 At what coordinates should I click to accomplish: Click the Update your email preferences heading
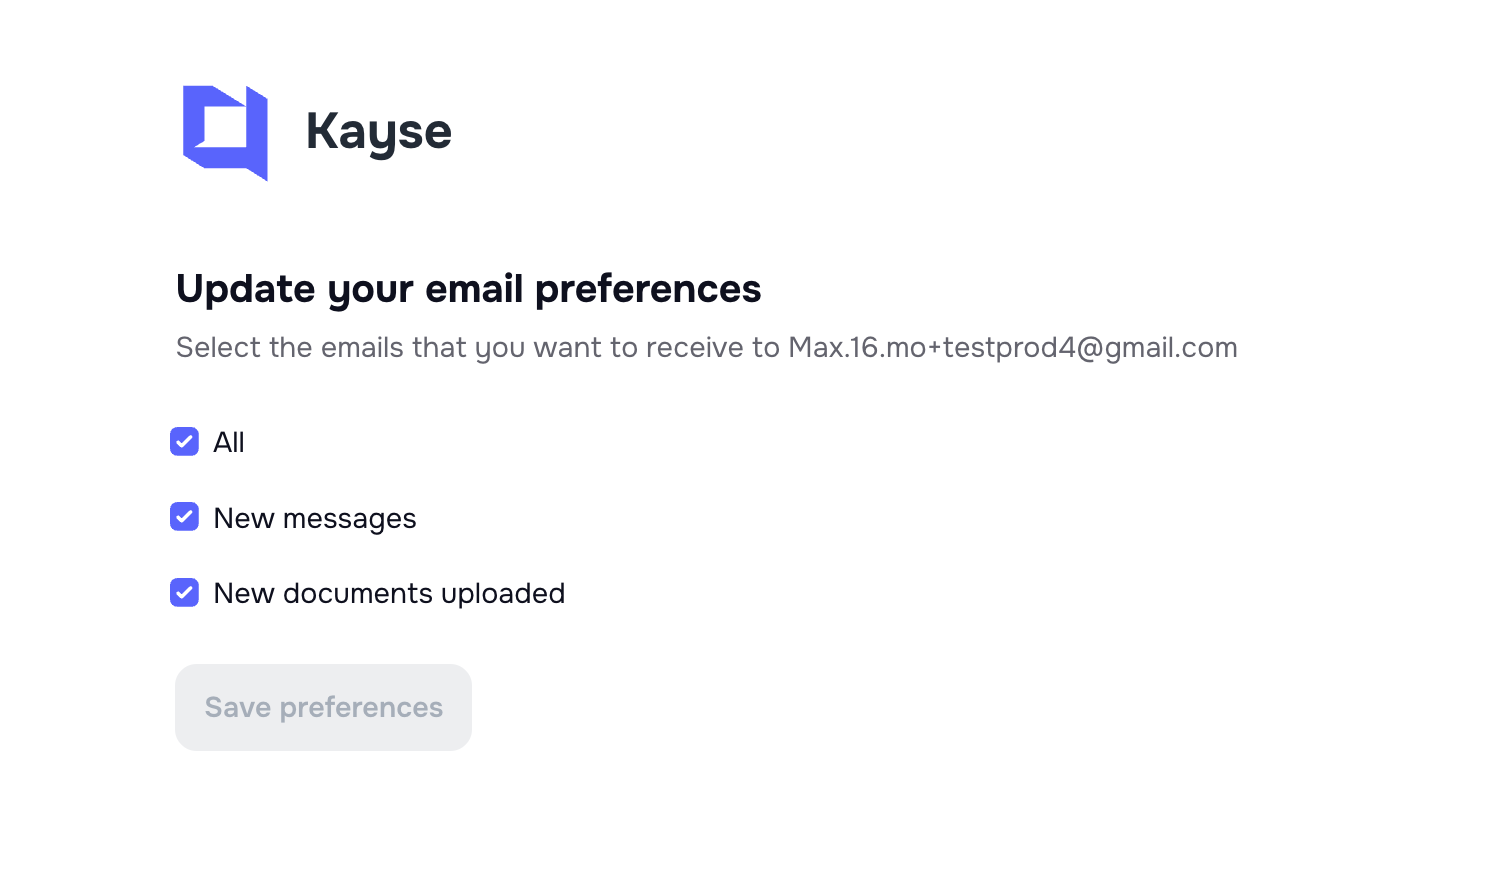pos(468,289)
